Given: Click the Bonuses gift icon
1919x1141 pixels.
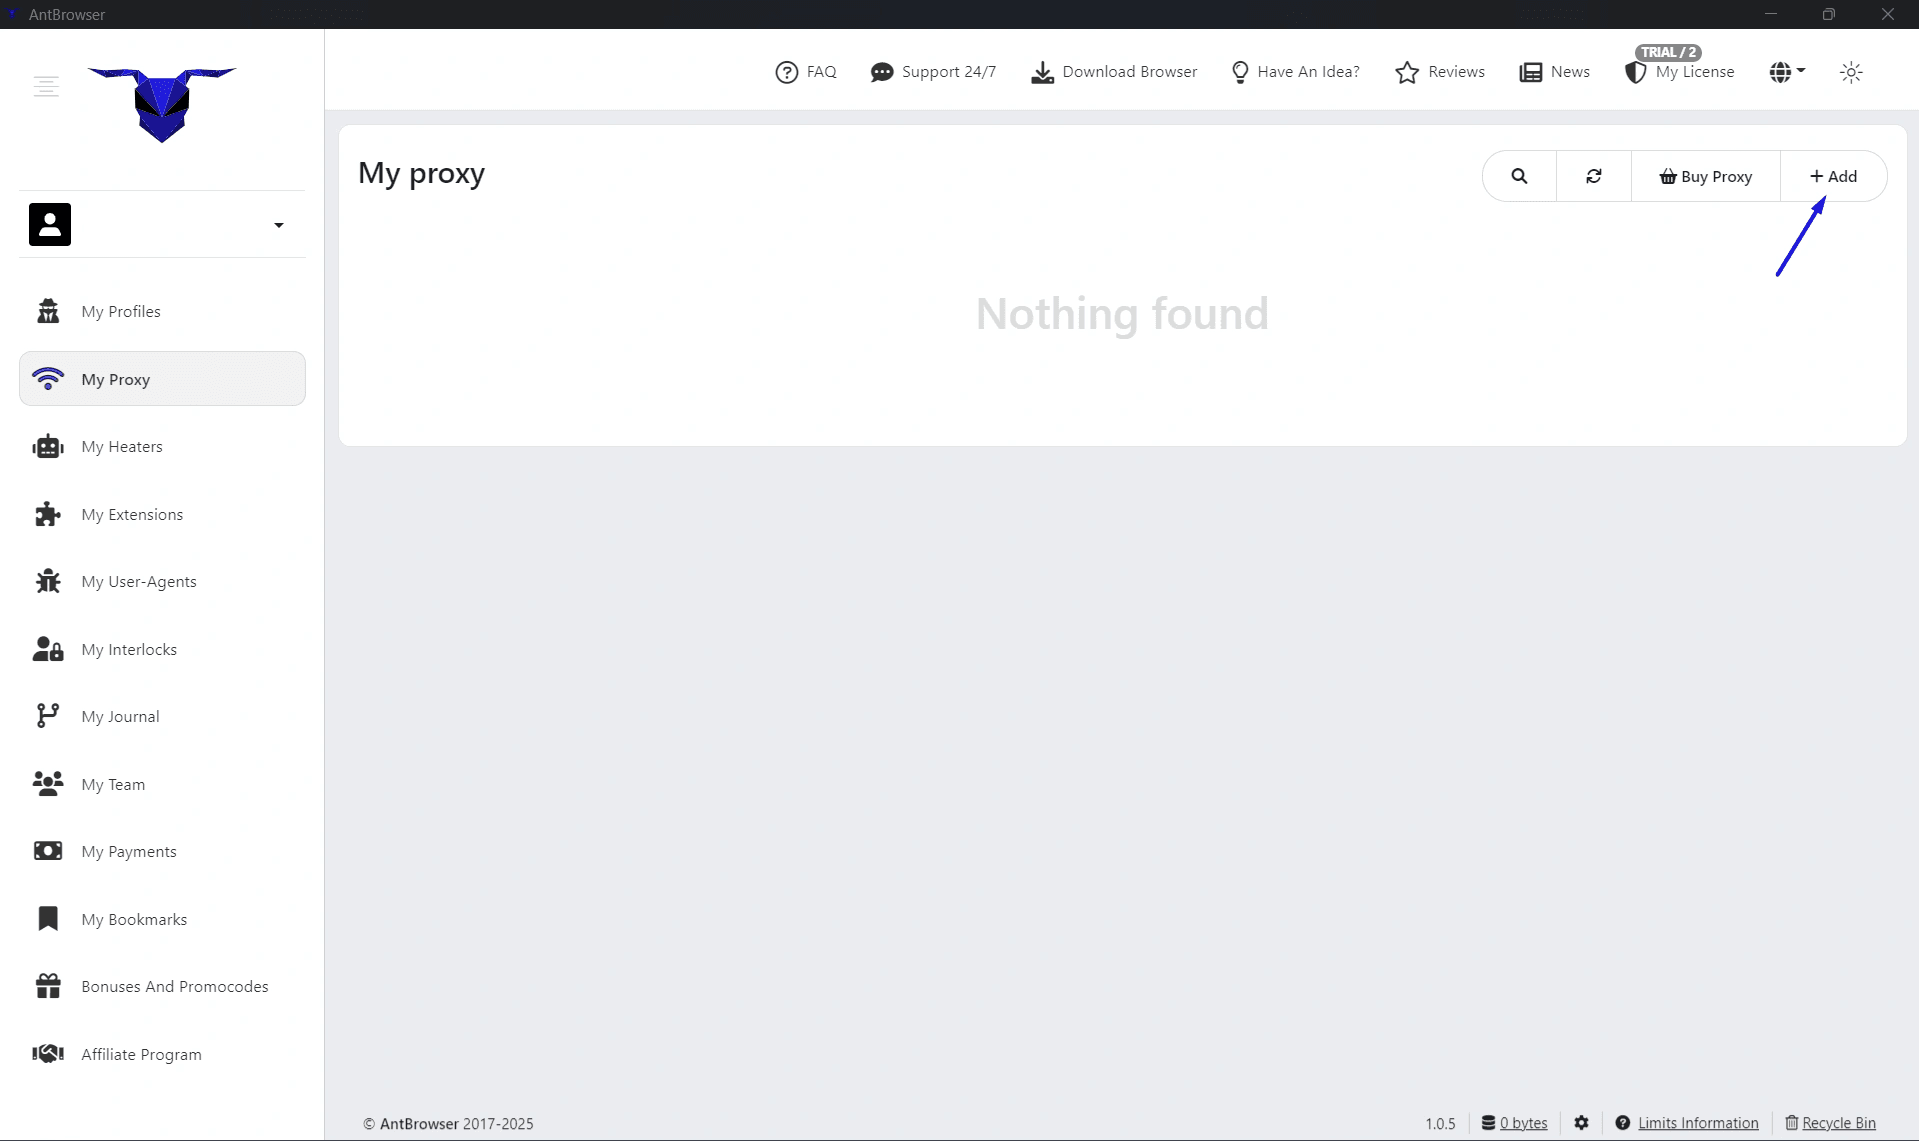Looking at the screenshot, I should click(48, 986).
